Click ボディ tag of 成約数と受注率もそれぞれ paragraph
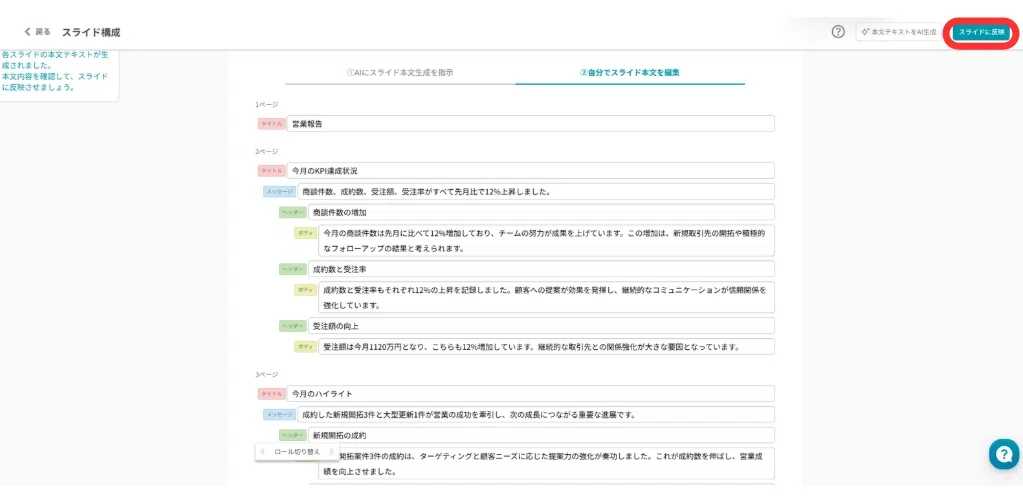This screenshot has height=500, width=1023. pos(305,290)
